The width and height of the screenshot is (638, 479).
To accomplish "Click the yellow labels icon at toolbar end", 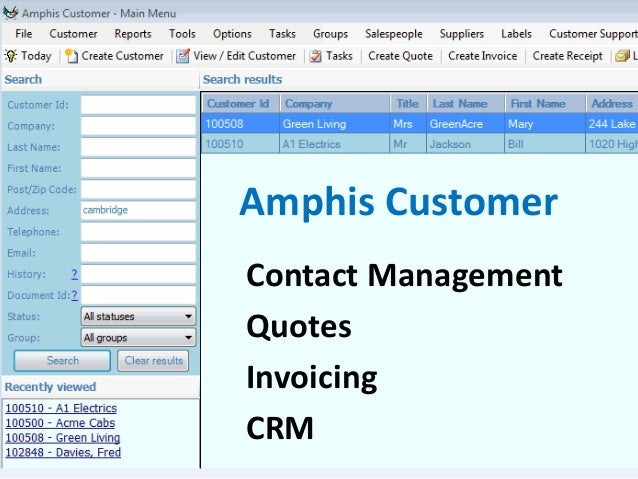I will (x=622, y=56).
